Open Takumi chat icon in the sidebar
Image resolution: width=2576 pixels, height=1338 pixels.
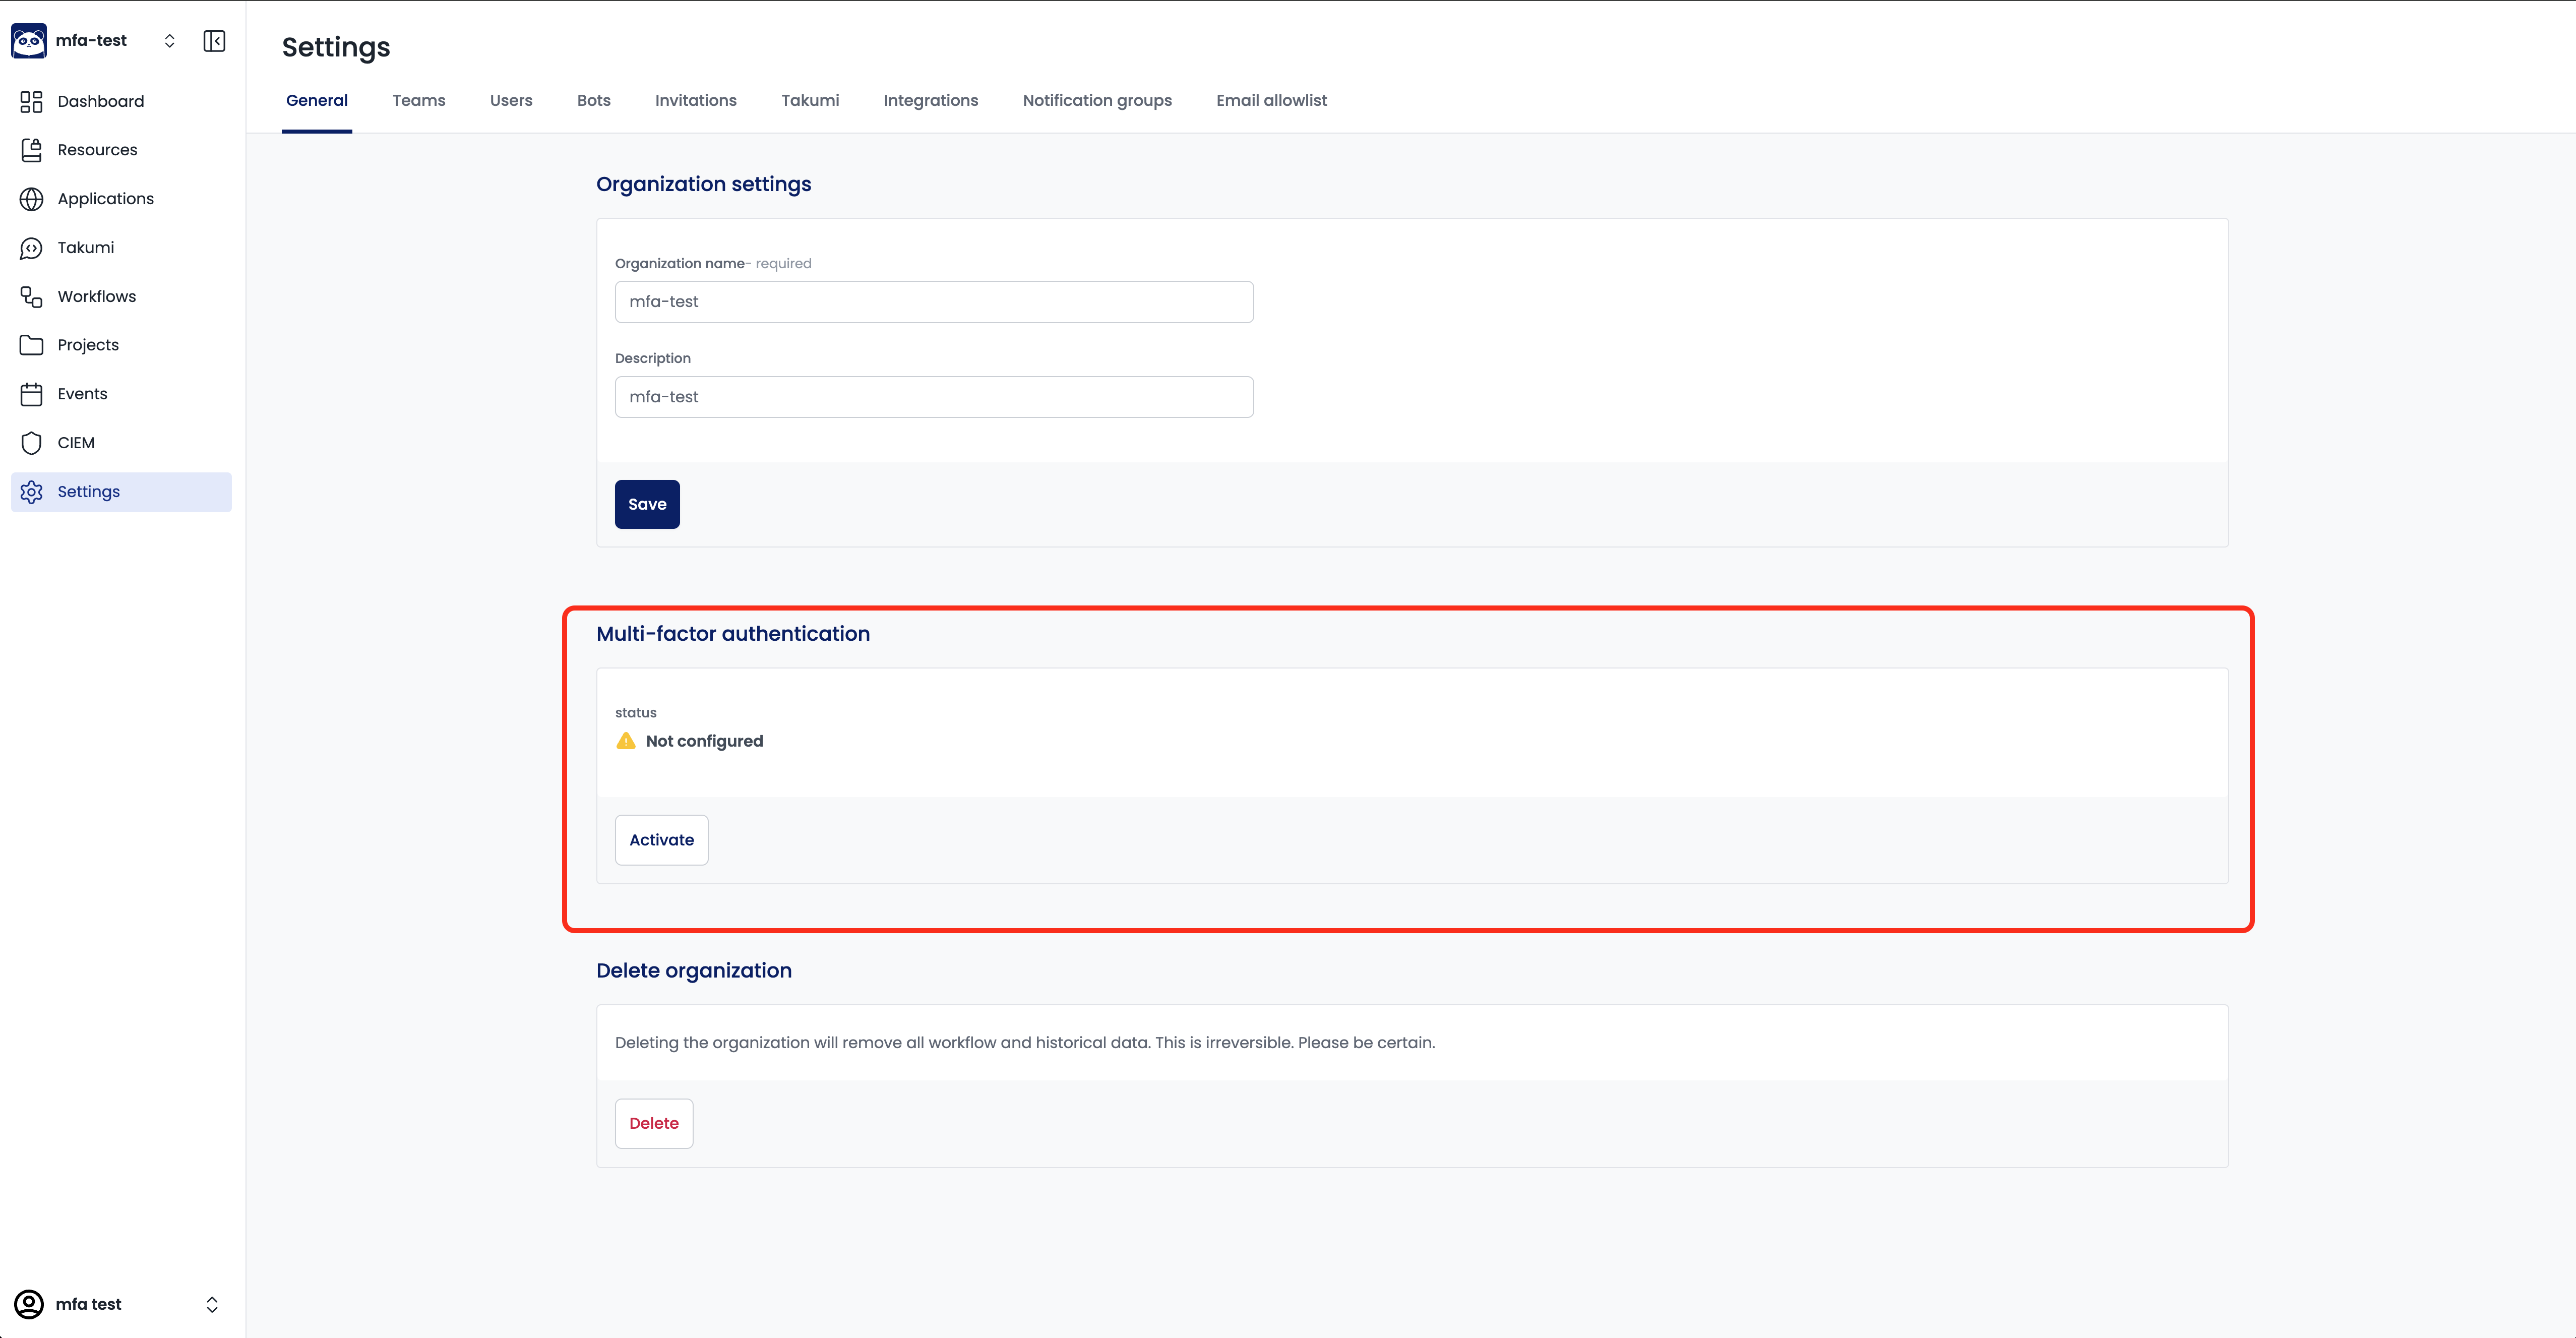click(x=31, y=248)
